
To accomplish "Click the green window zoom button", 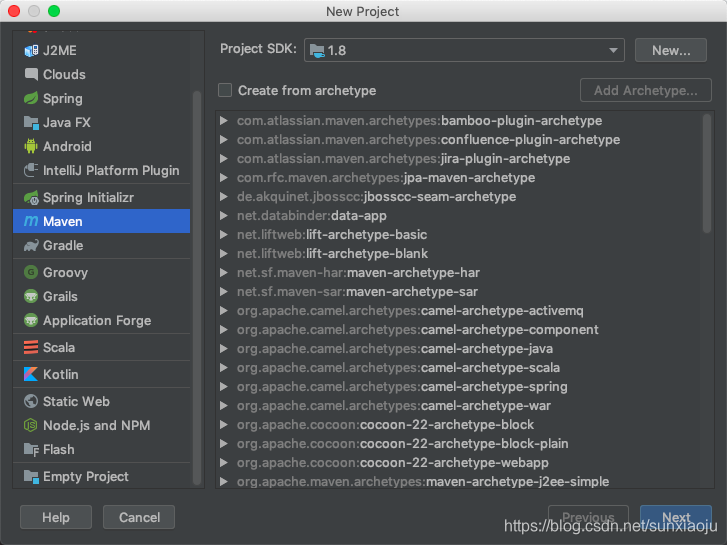I will (54, 11).
